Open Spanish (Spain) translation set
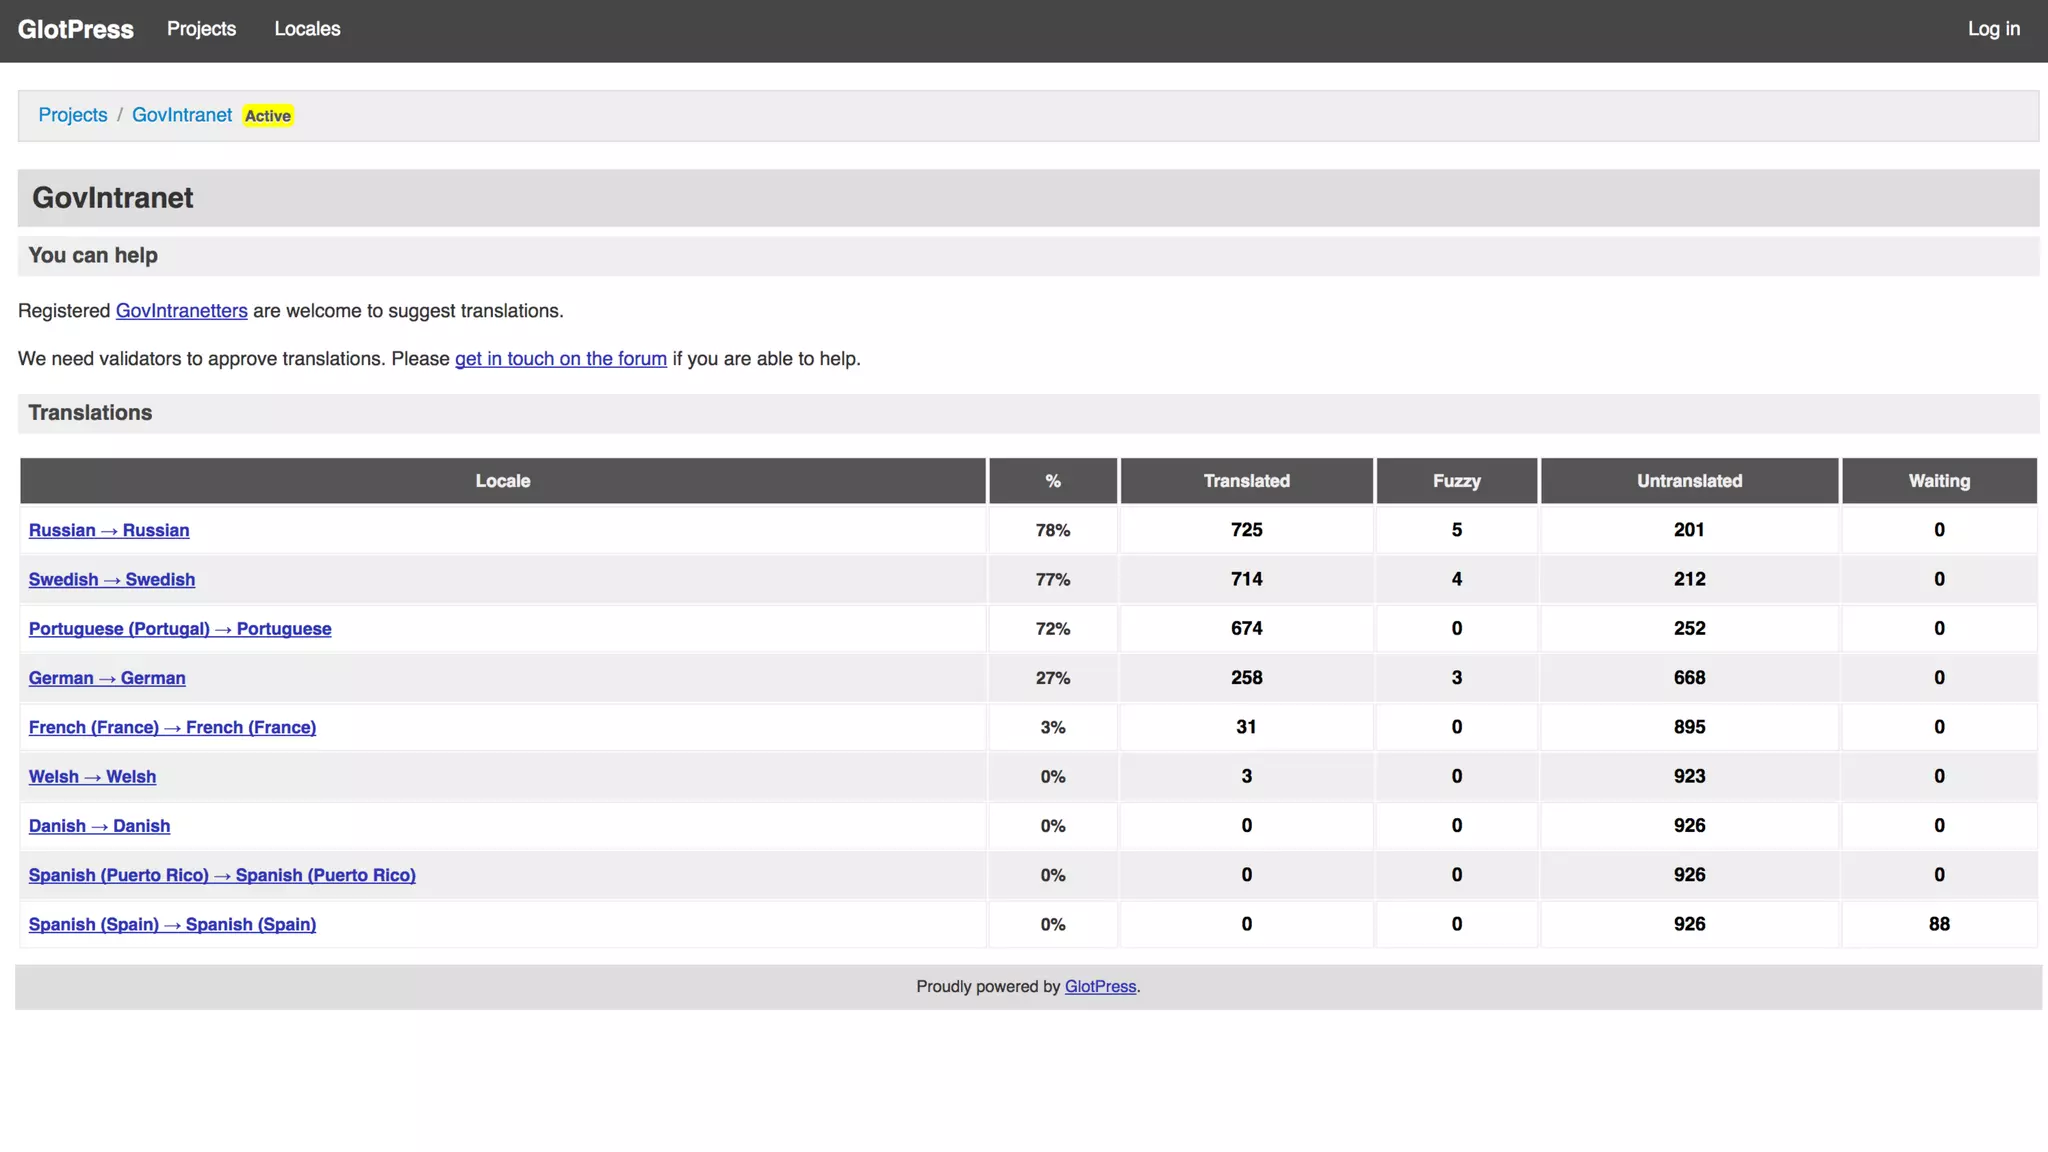Screen dimensions: 2048x1152 click(x=172, y=924)
